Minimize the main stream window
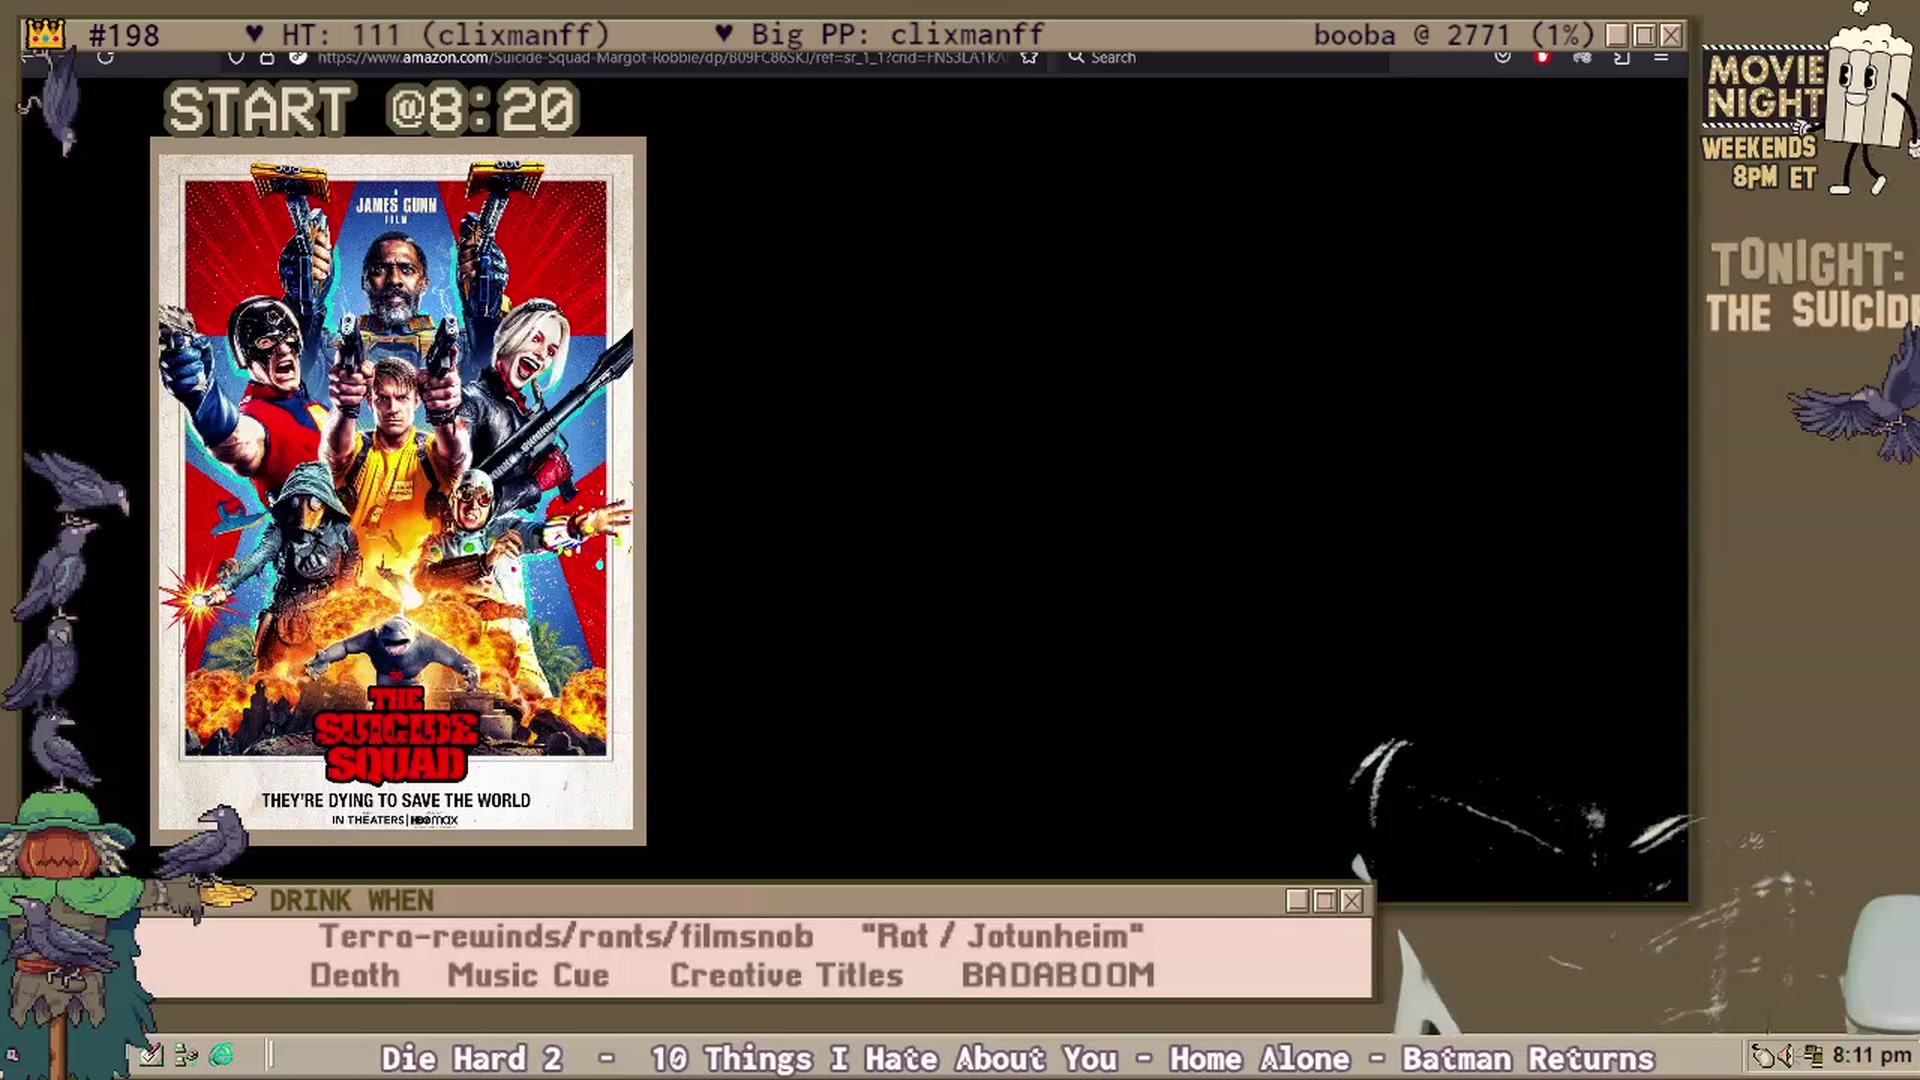This screenshot has height=1080, width=1920. pyautogui.click(x=1617, y=35)
